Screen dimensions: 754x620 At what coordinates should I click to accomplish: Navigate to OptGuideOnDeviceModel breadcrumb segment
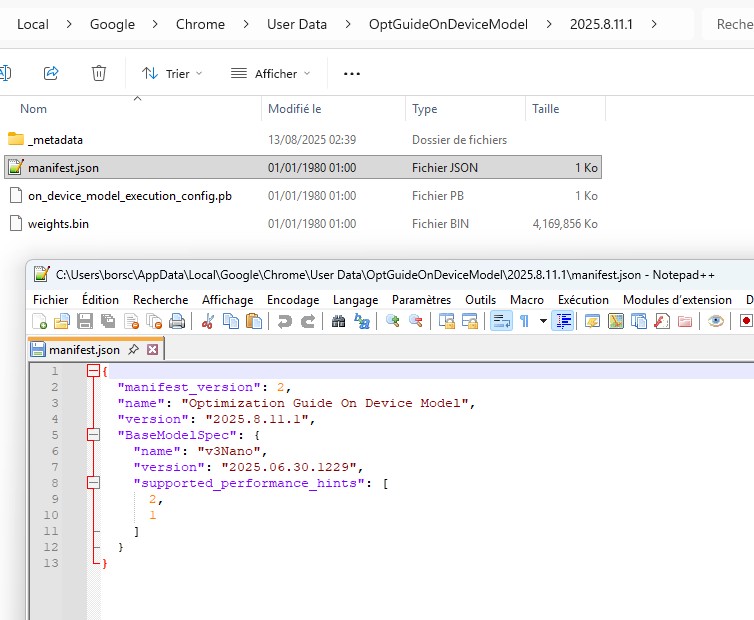[x=448, y=24]
